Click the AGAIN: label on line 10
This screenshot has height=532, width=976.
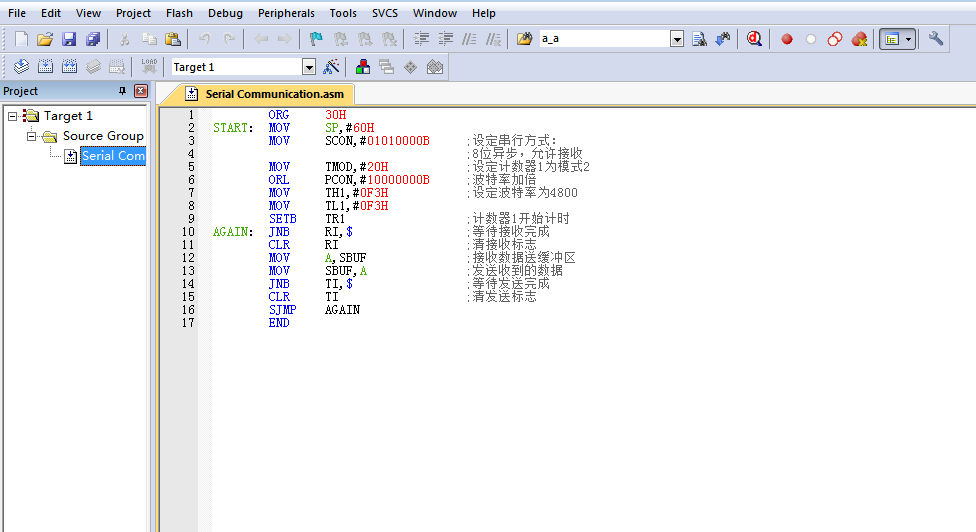tap(233, 232)
